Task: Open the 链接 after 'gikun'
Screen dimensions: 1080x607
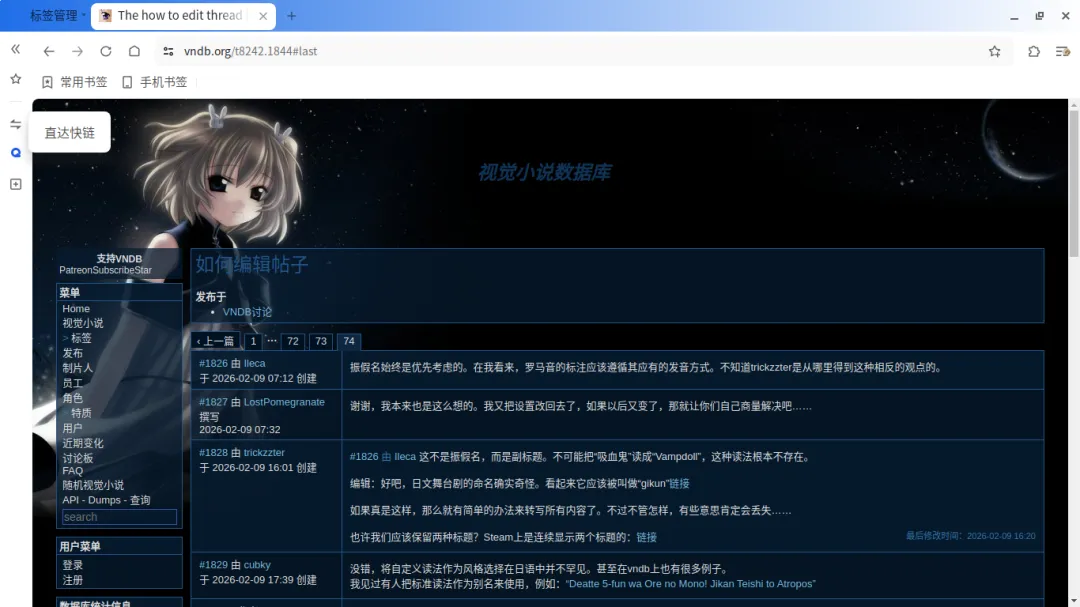Action: [x=679, y=484]
